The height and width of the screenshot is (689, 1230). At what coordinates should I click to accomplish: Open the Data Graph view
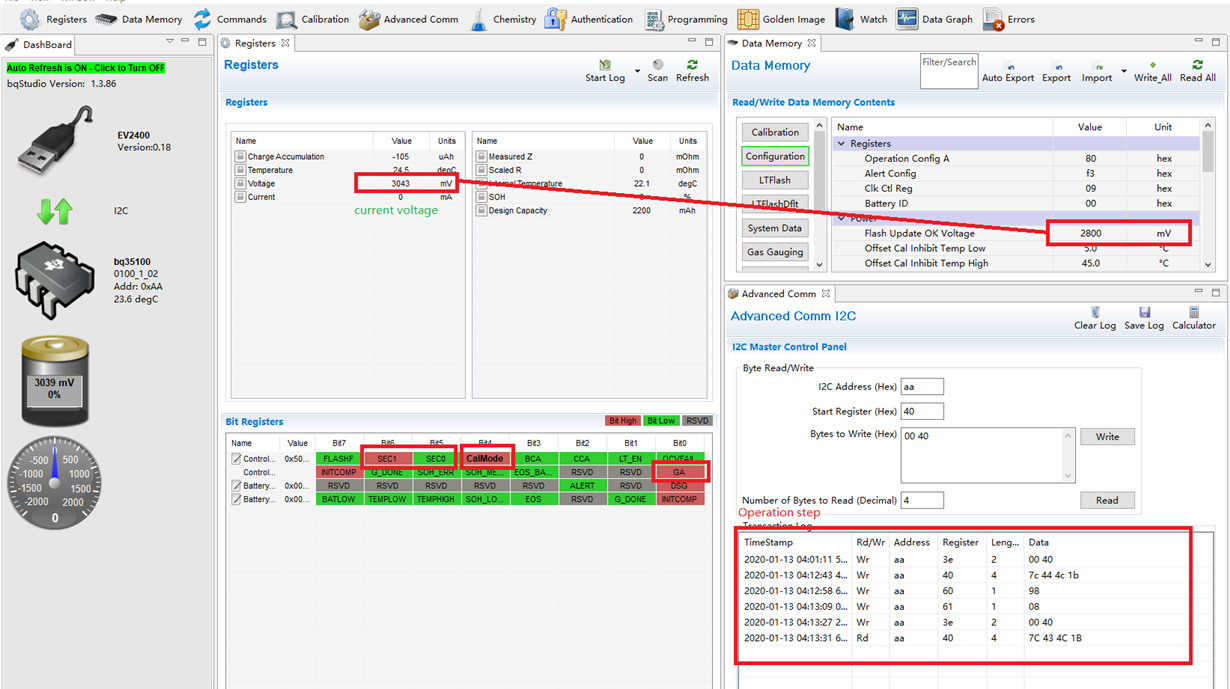coord(935,19)
